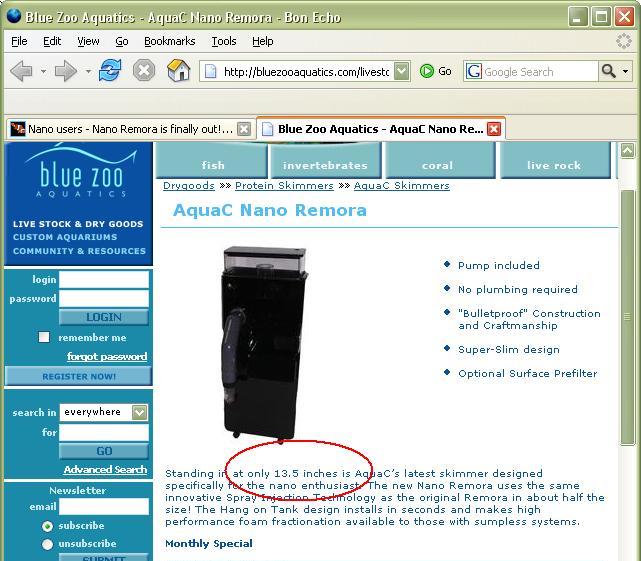Click the browser Back arrow button

(x=21, y=71)
